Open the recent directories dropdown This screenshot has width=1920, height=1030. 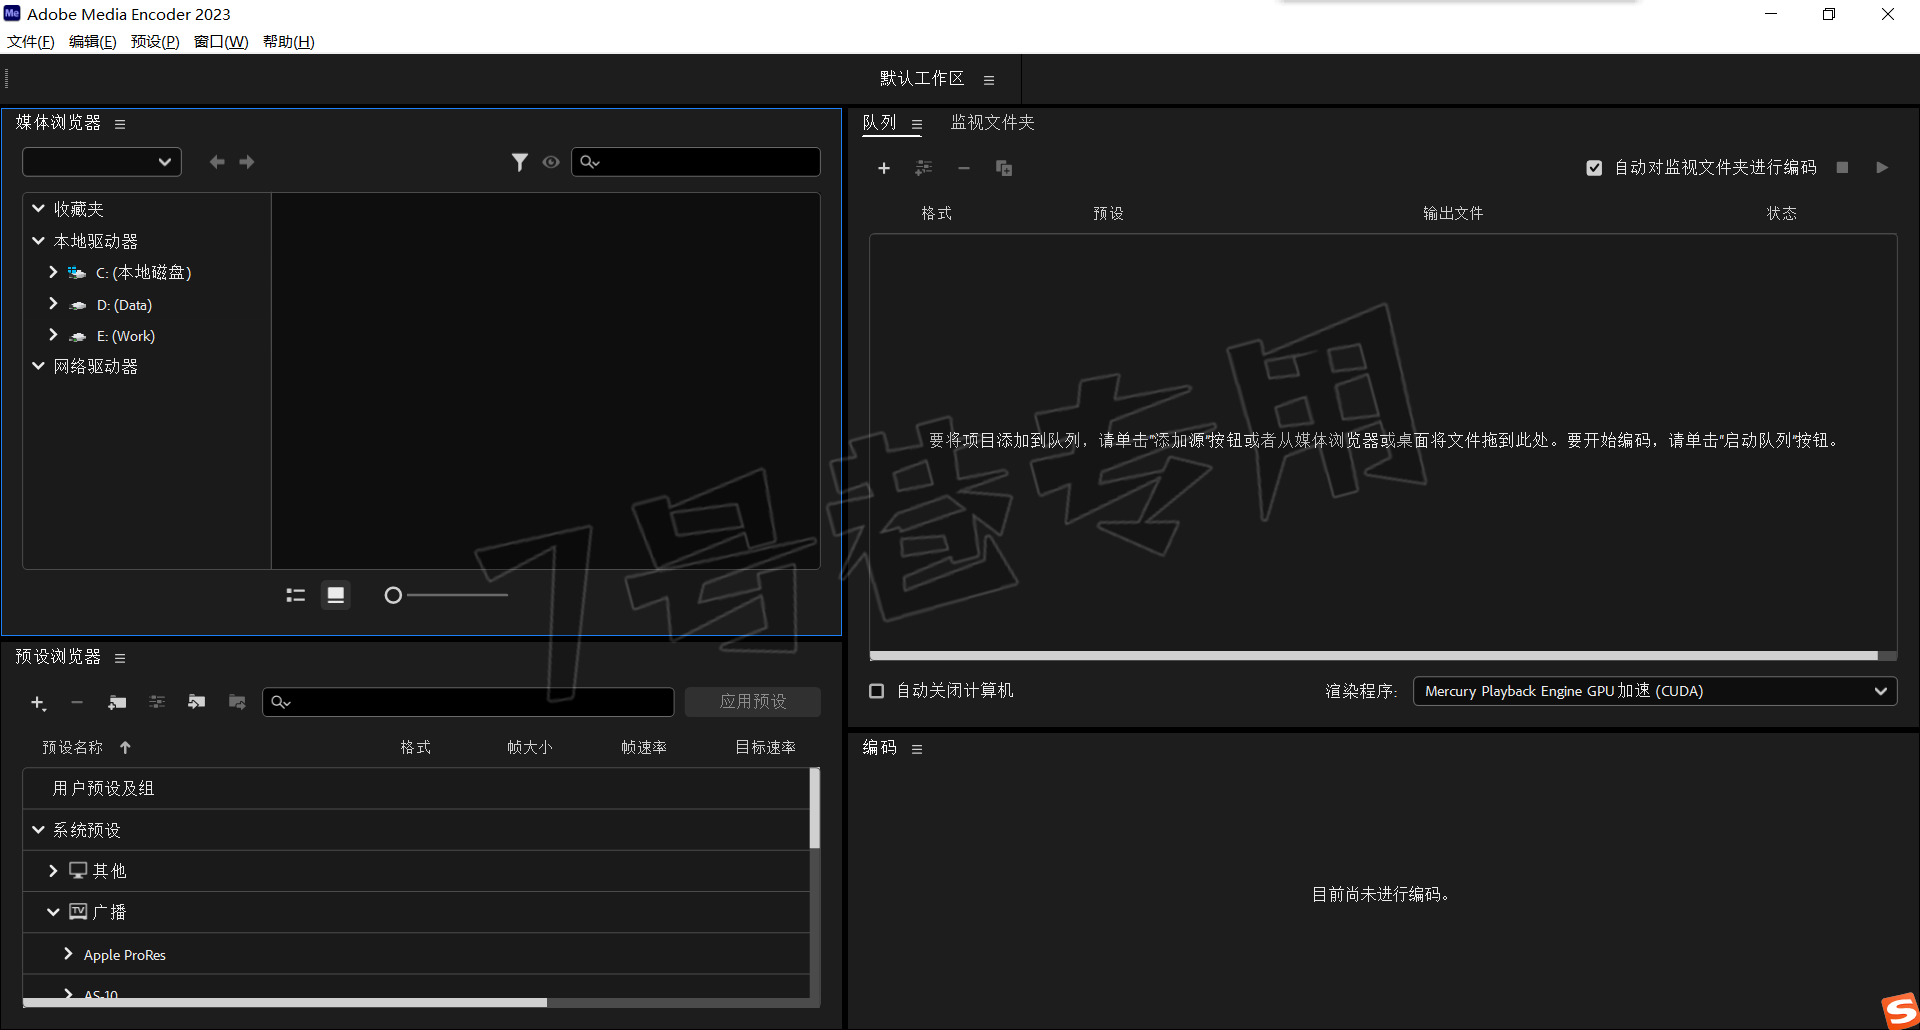102,162
